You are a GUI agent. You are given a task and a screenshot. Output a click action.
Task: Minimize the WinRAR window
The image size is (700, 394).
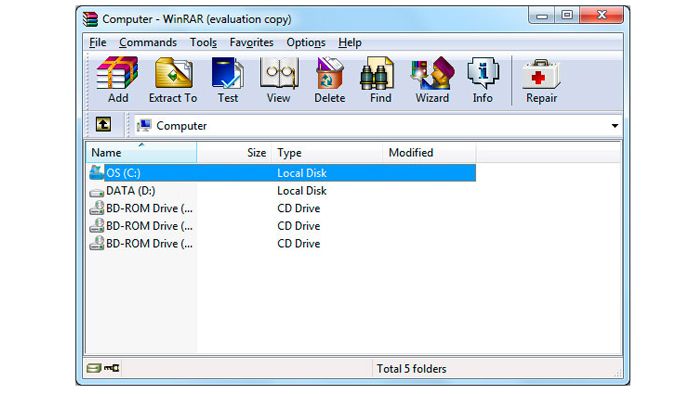(542, 16)
